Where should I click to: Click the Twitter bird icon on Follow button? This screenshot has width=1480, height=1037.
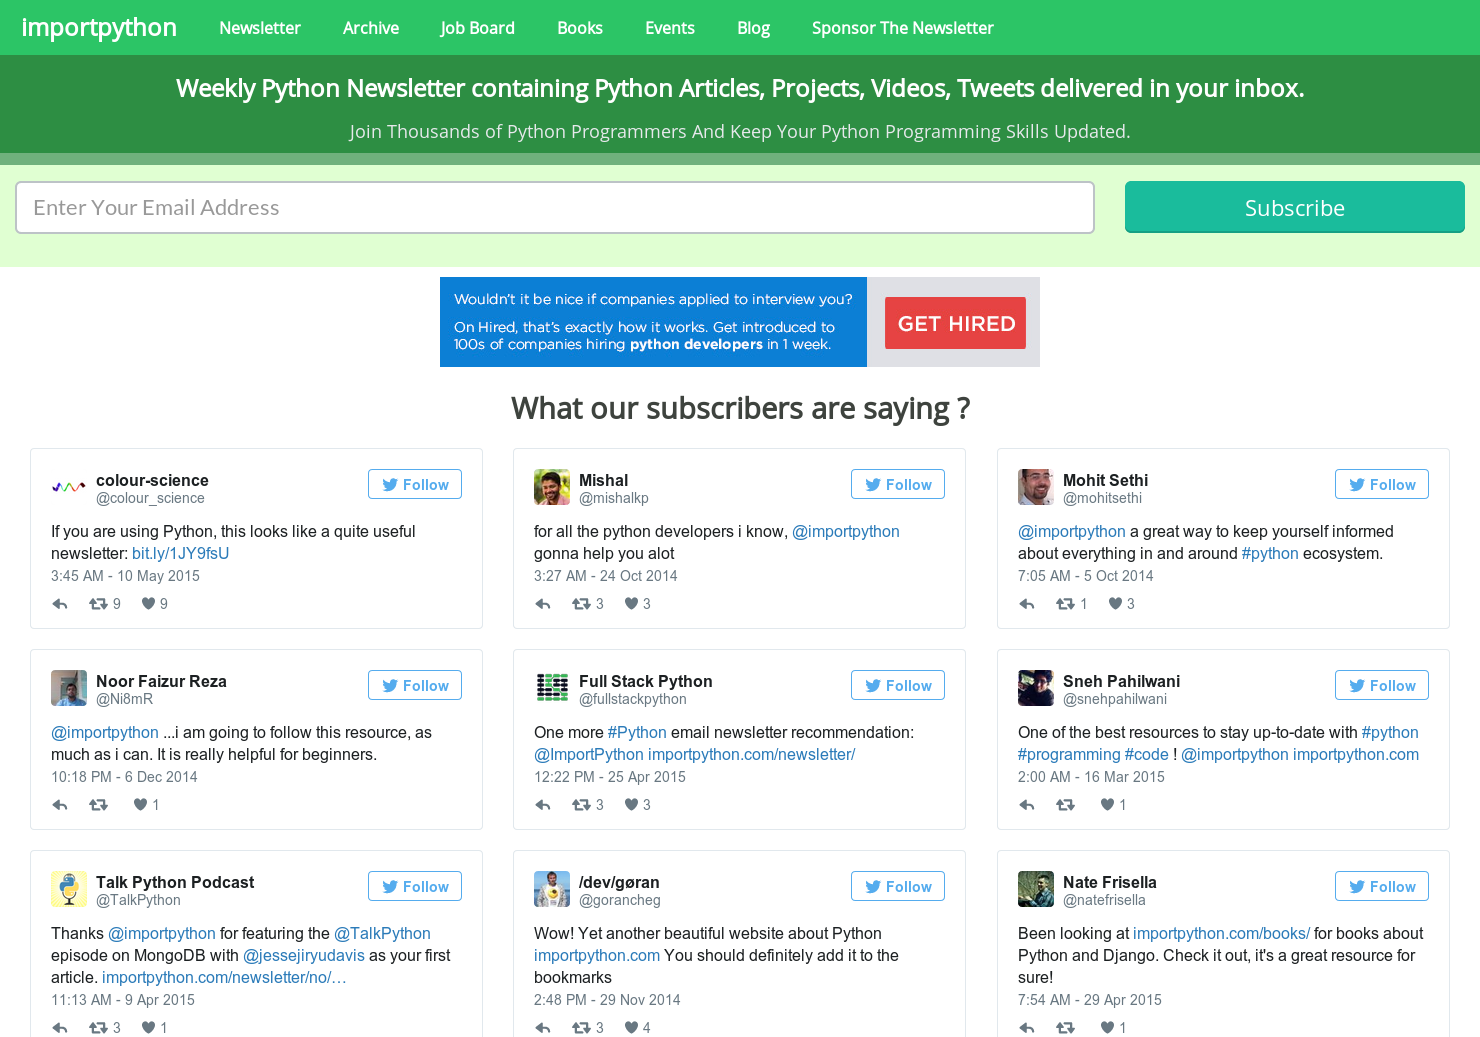click(389, 484)
